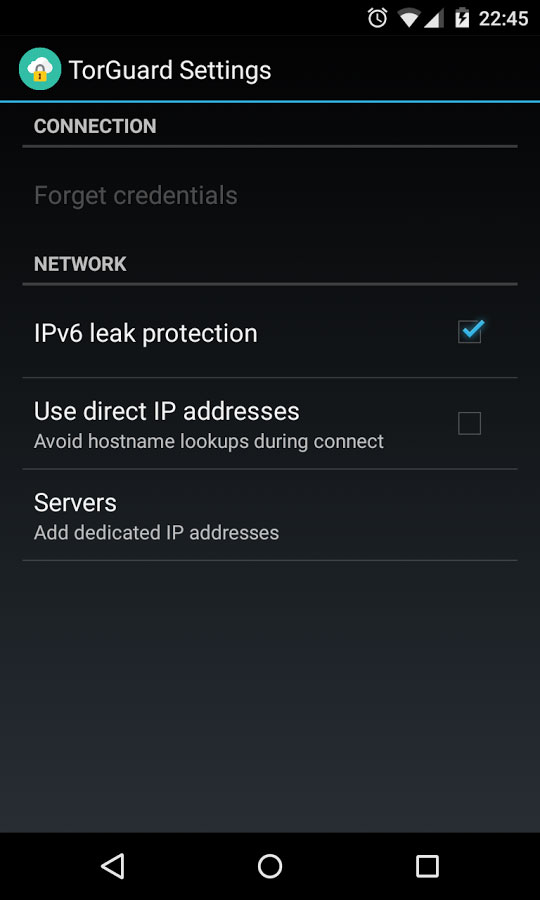
Task: Tap the alarm clock status bar icon
Action: pos(378,18)
